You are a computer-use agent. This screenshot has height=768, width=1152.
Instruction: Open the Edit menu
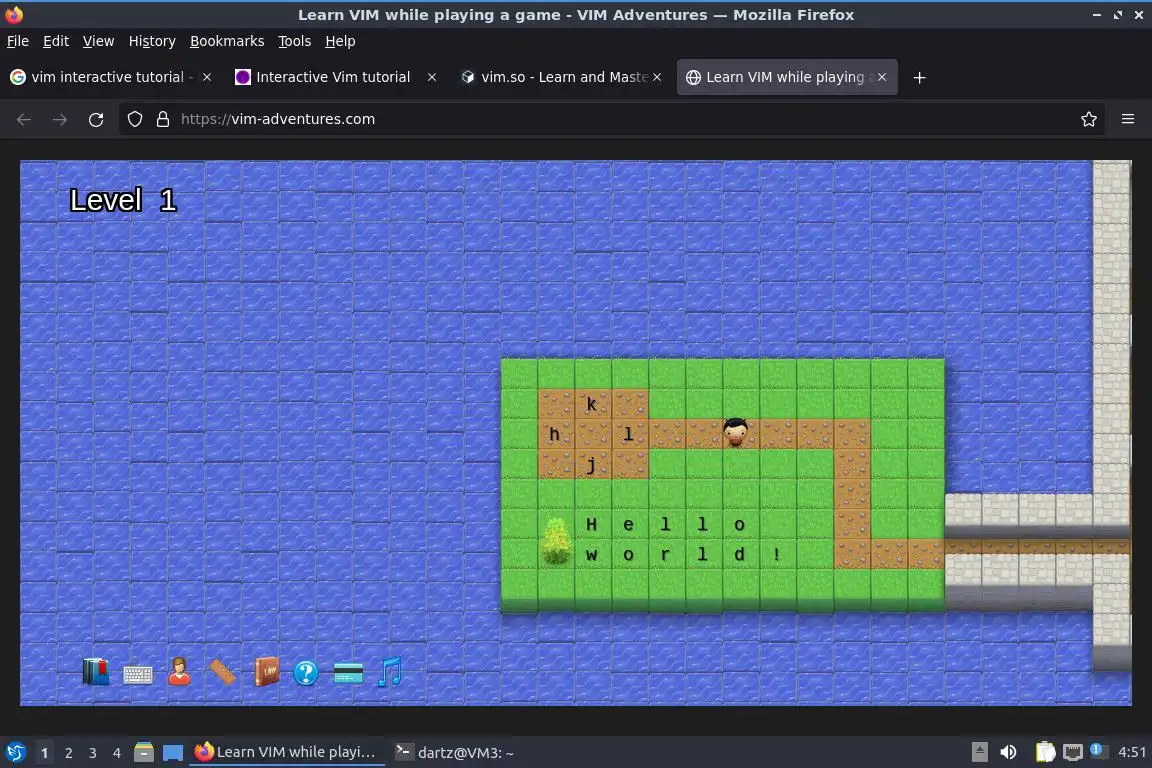coord(56,41)
